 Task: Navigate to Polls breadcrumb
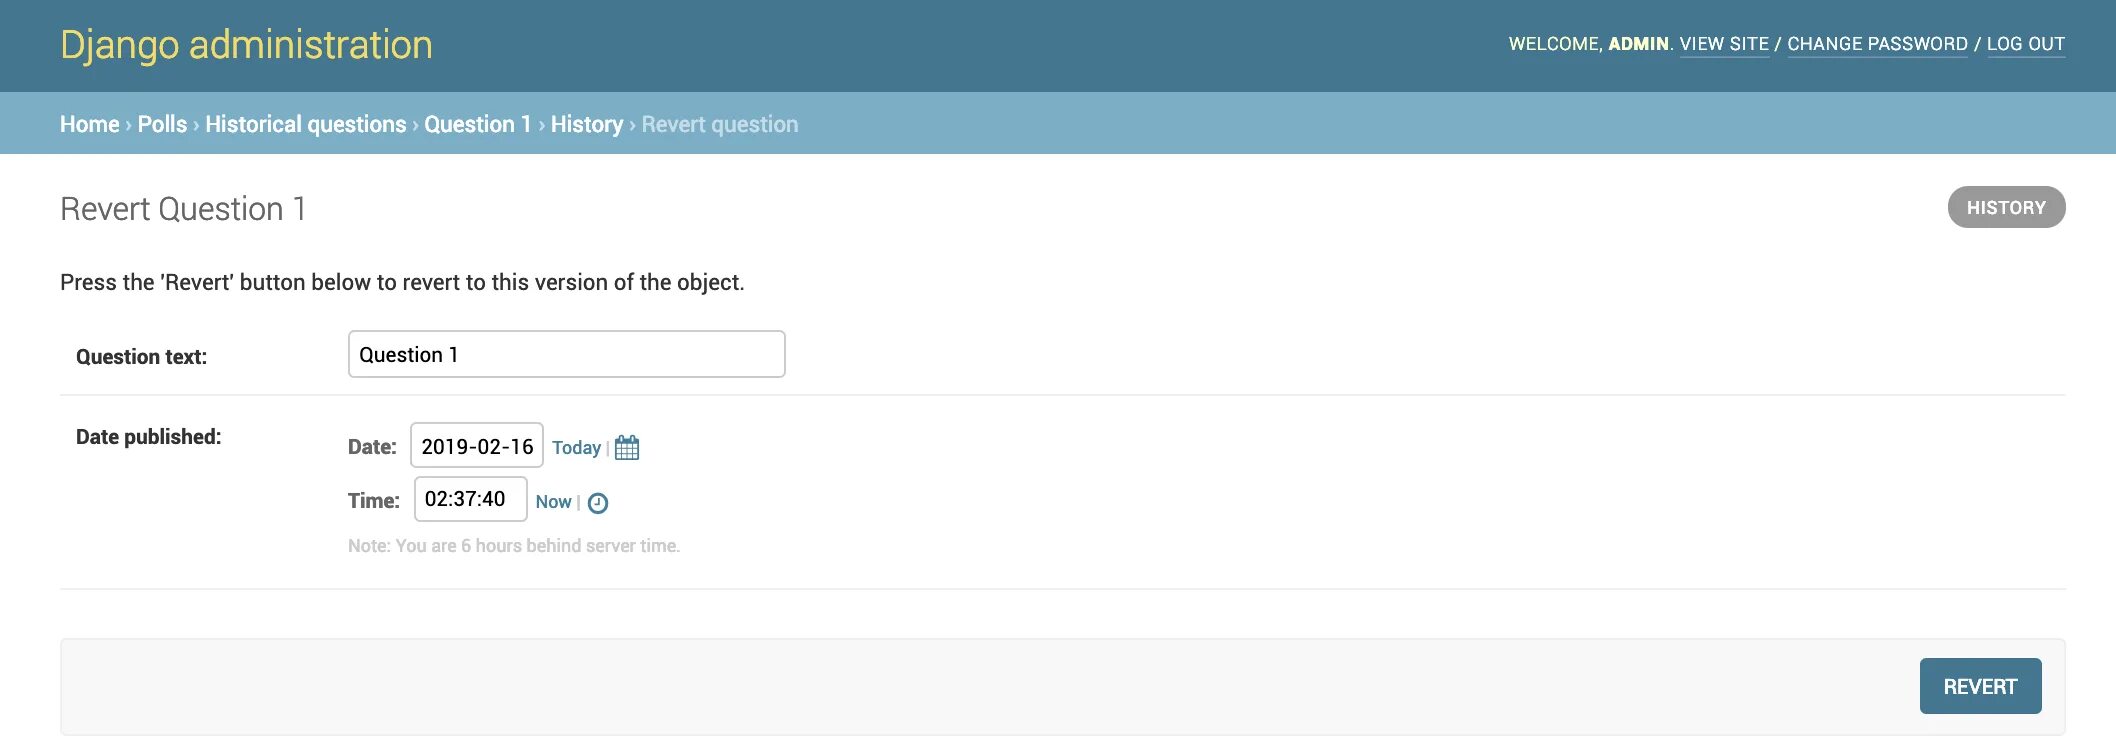click(x=162, y=124)
